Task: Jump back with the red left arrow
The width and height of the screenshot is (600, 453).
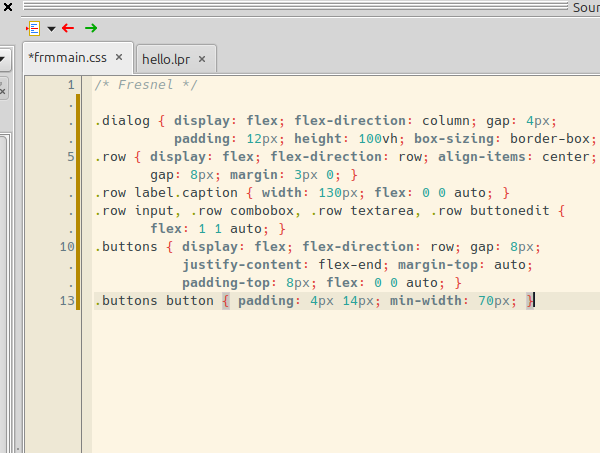Action: 68,28
